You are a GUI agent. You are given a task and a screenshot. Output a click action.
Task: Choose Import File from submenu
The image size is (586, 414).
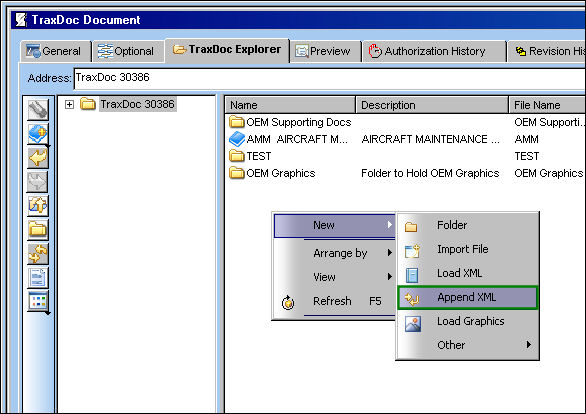click(467, 249)
